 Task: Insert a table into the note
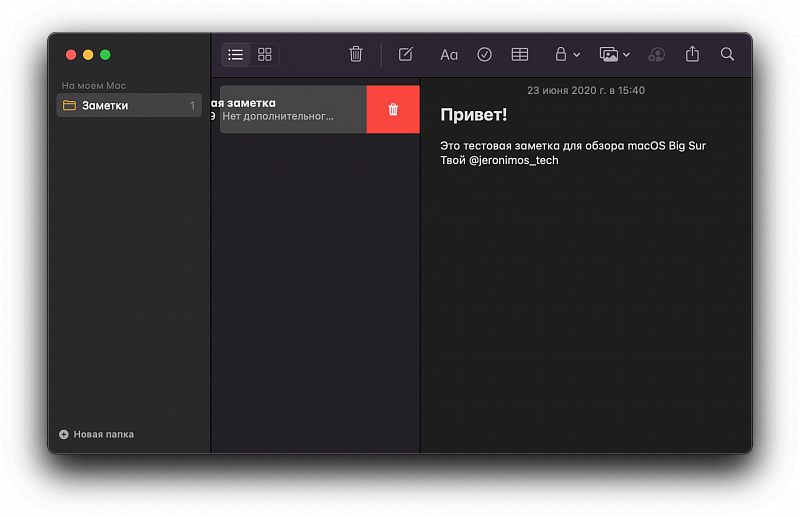coord(519,54)
